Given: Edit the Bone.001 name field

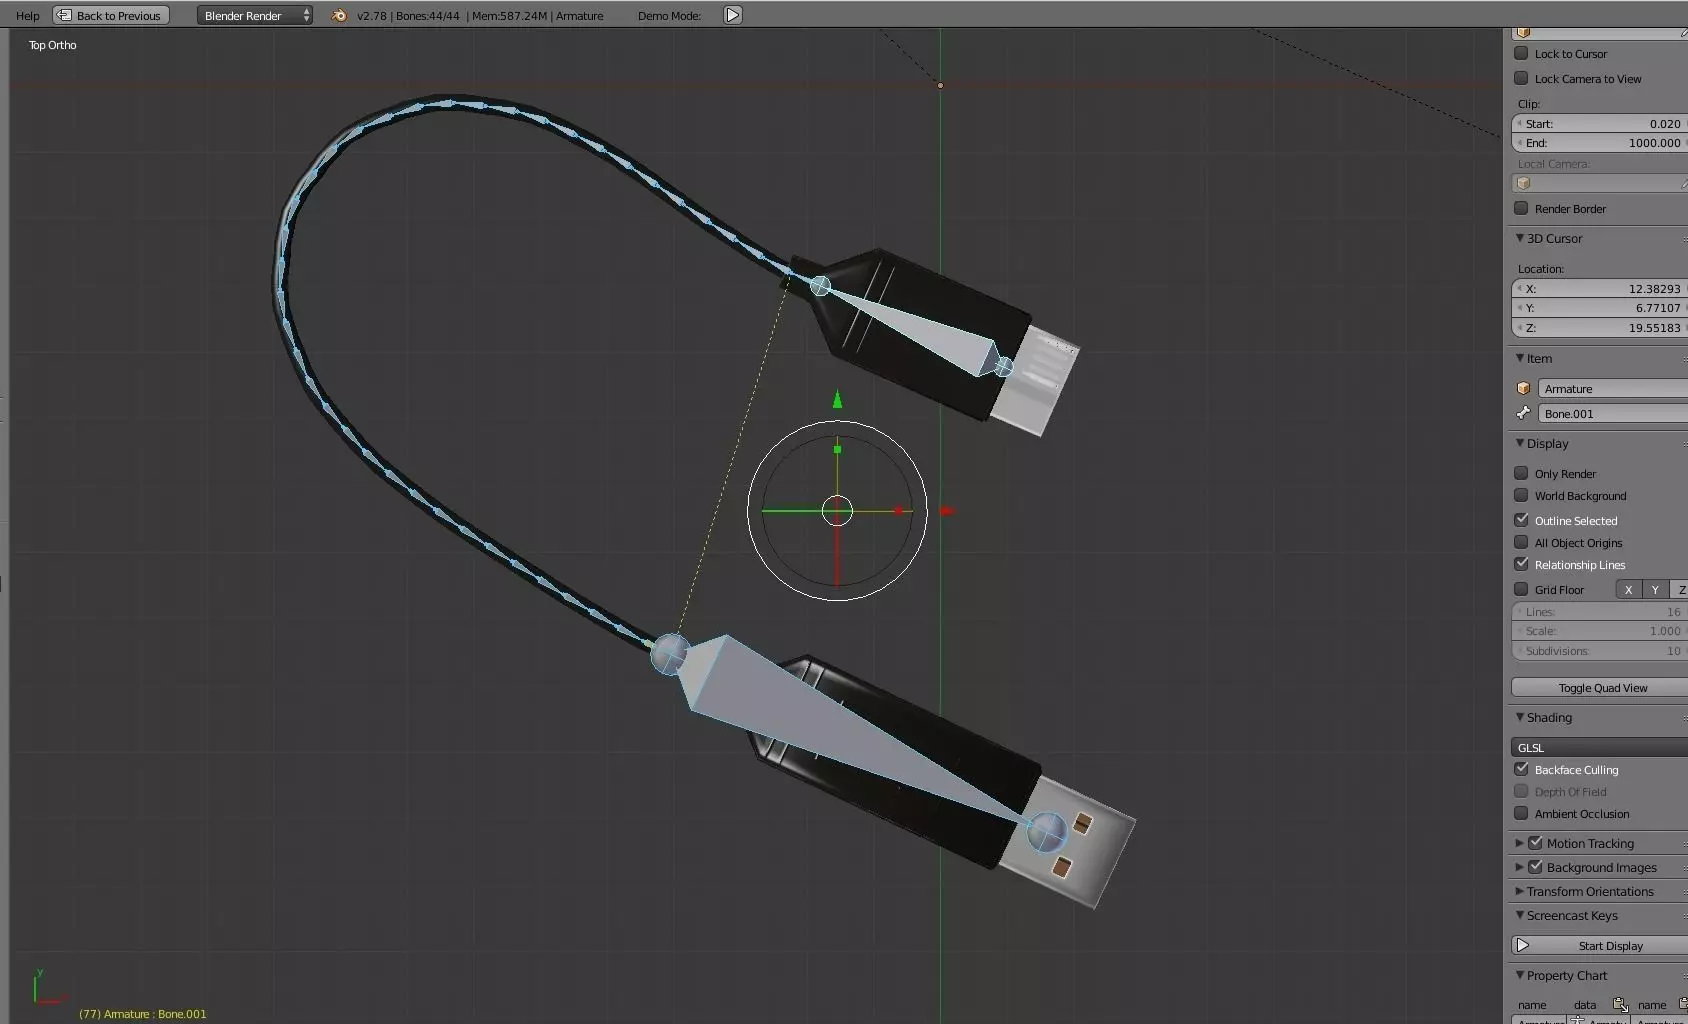Looking at the screenshot, I should [x=1612, y=413].
